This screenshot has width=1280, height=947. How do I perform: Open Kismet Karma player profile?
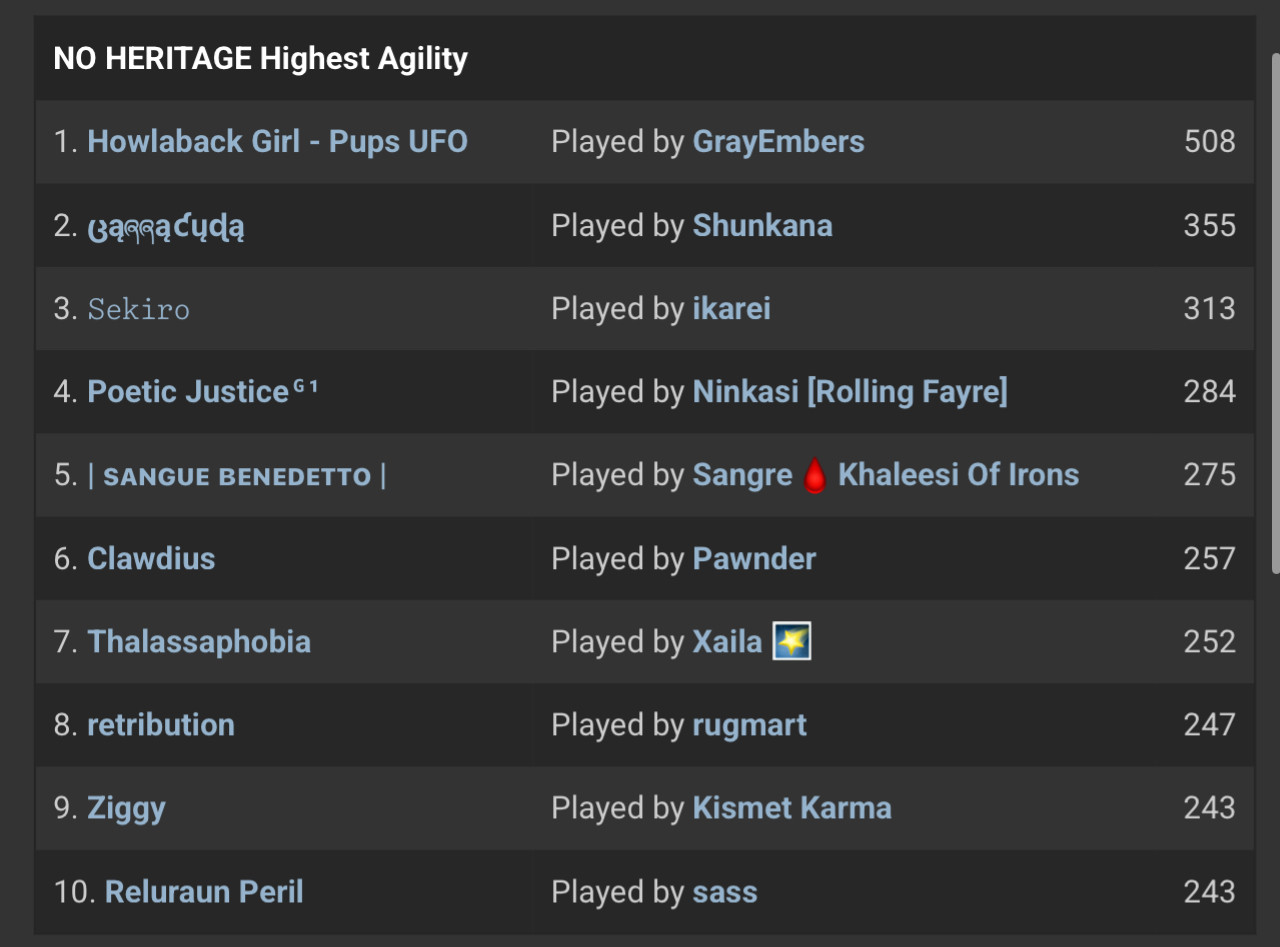pyautogui.click(x=792, y=808)
